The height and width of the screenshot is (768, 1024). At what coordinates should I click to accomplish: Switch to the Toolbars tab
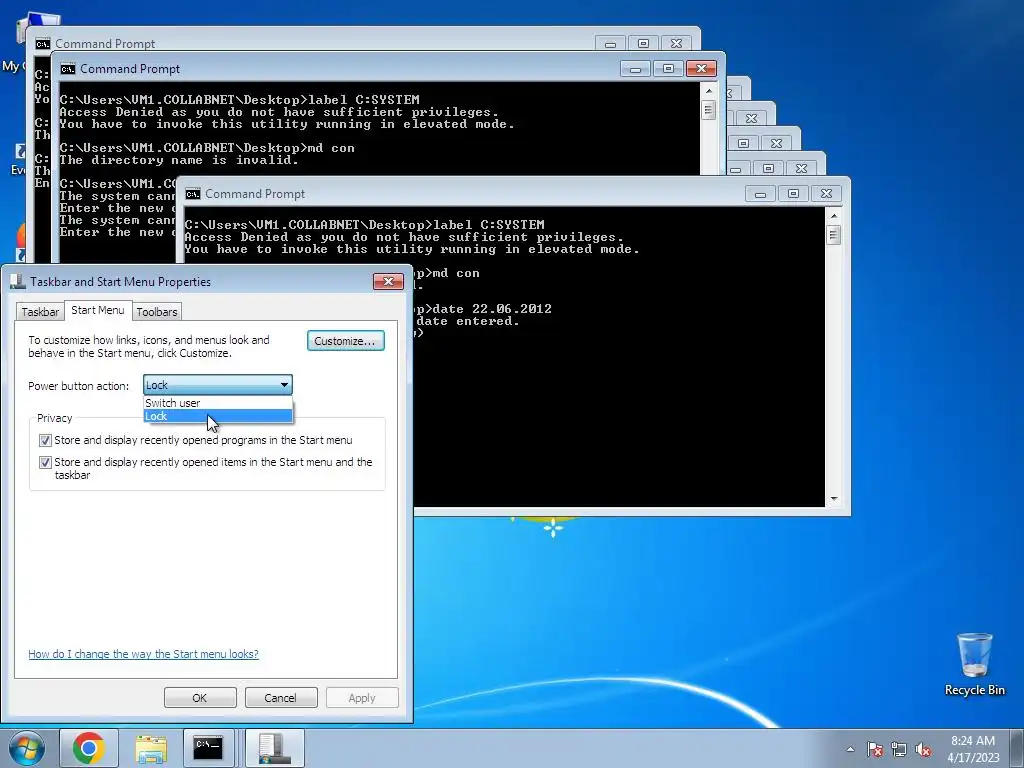pos(157,312)
